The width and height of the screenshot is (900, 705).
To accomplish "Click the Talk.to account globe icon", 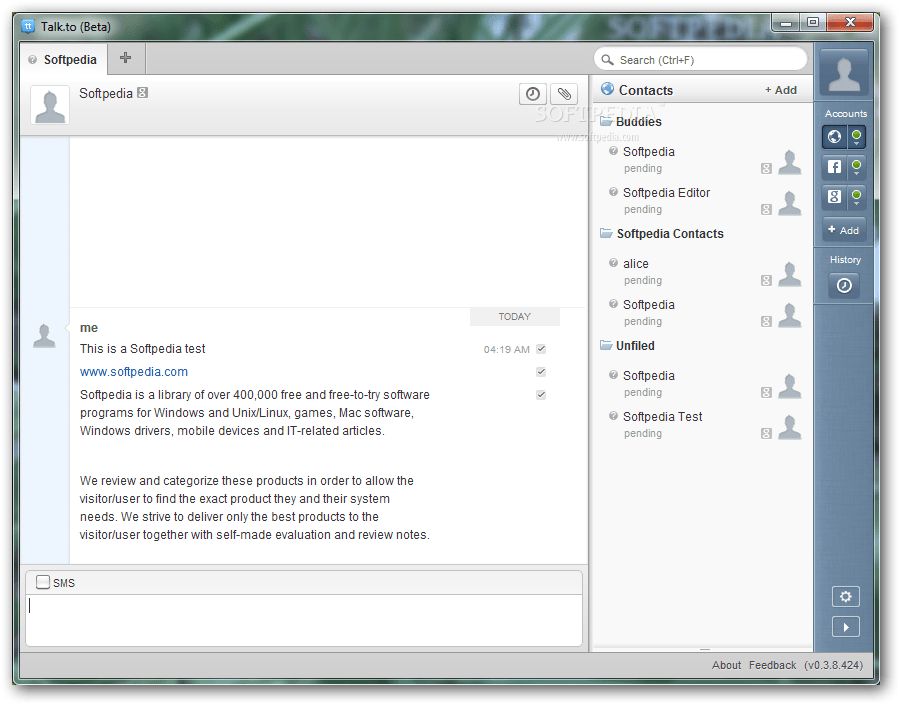I will click(x=835, y=137).
